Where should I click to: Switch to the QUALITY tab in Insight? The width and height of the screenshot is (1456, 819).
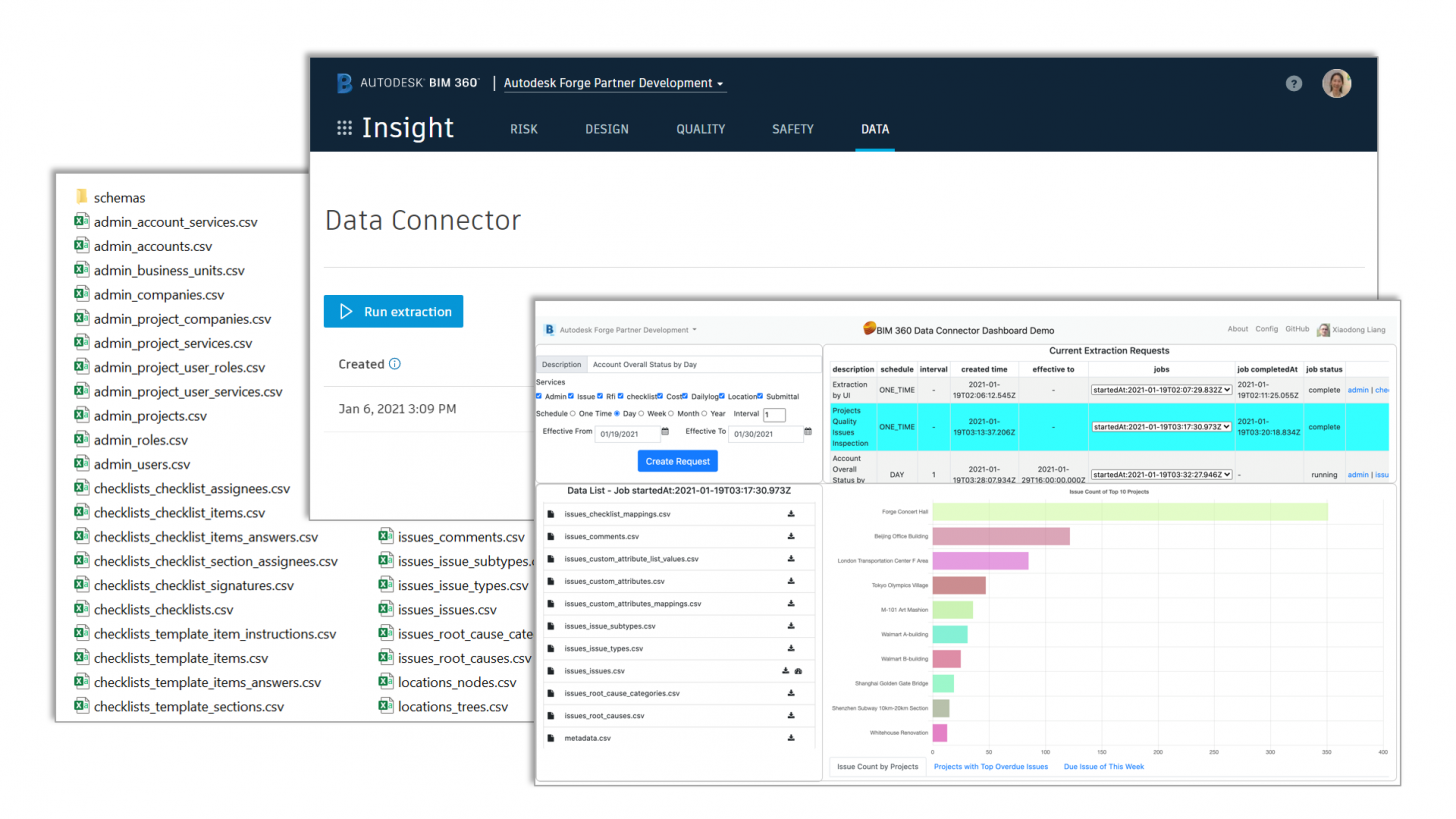(700, 129)
